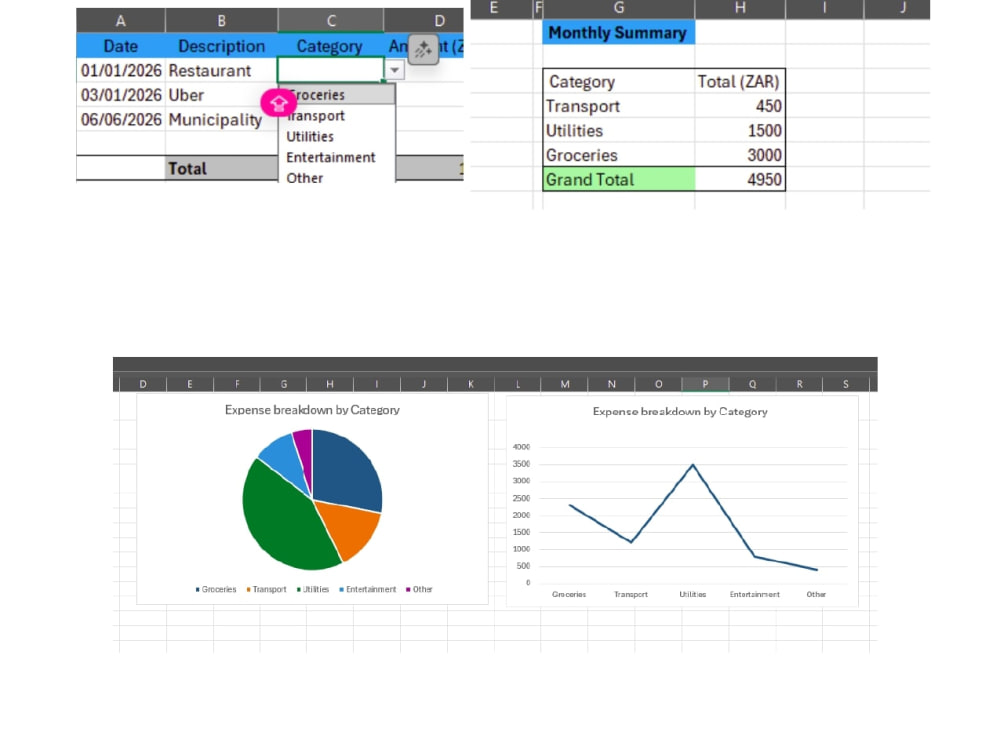Select the 450 value cell
The height and width of the screenshot is (750, 1000).
(739, 106)
